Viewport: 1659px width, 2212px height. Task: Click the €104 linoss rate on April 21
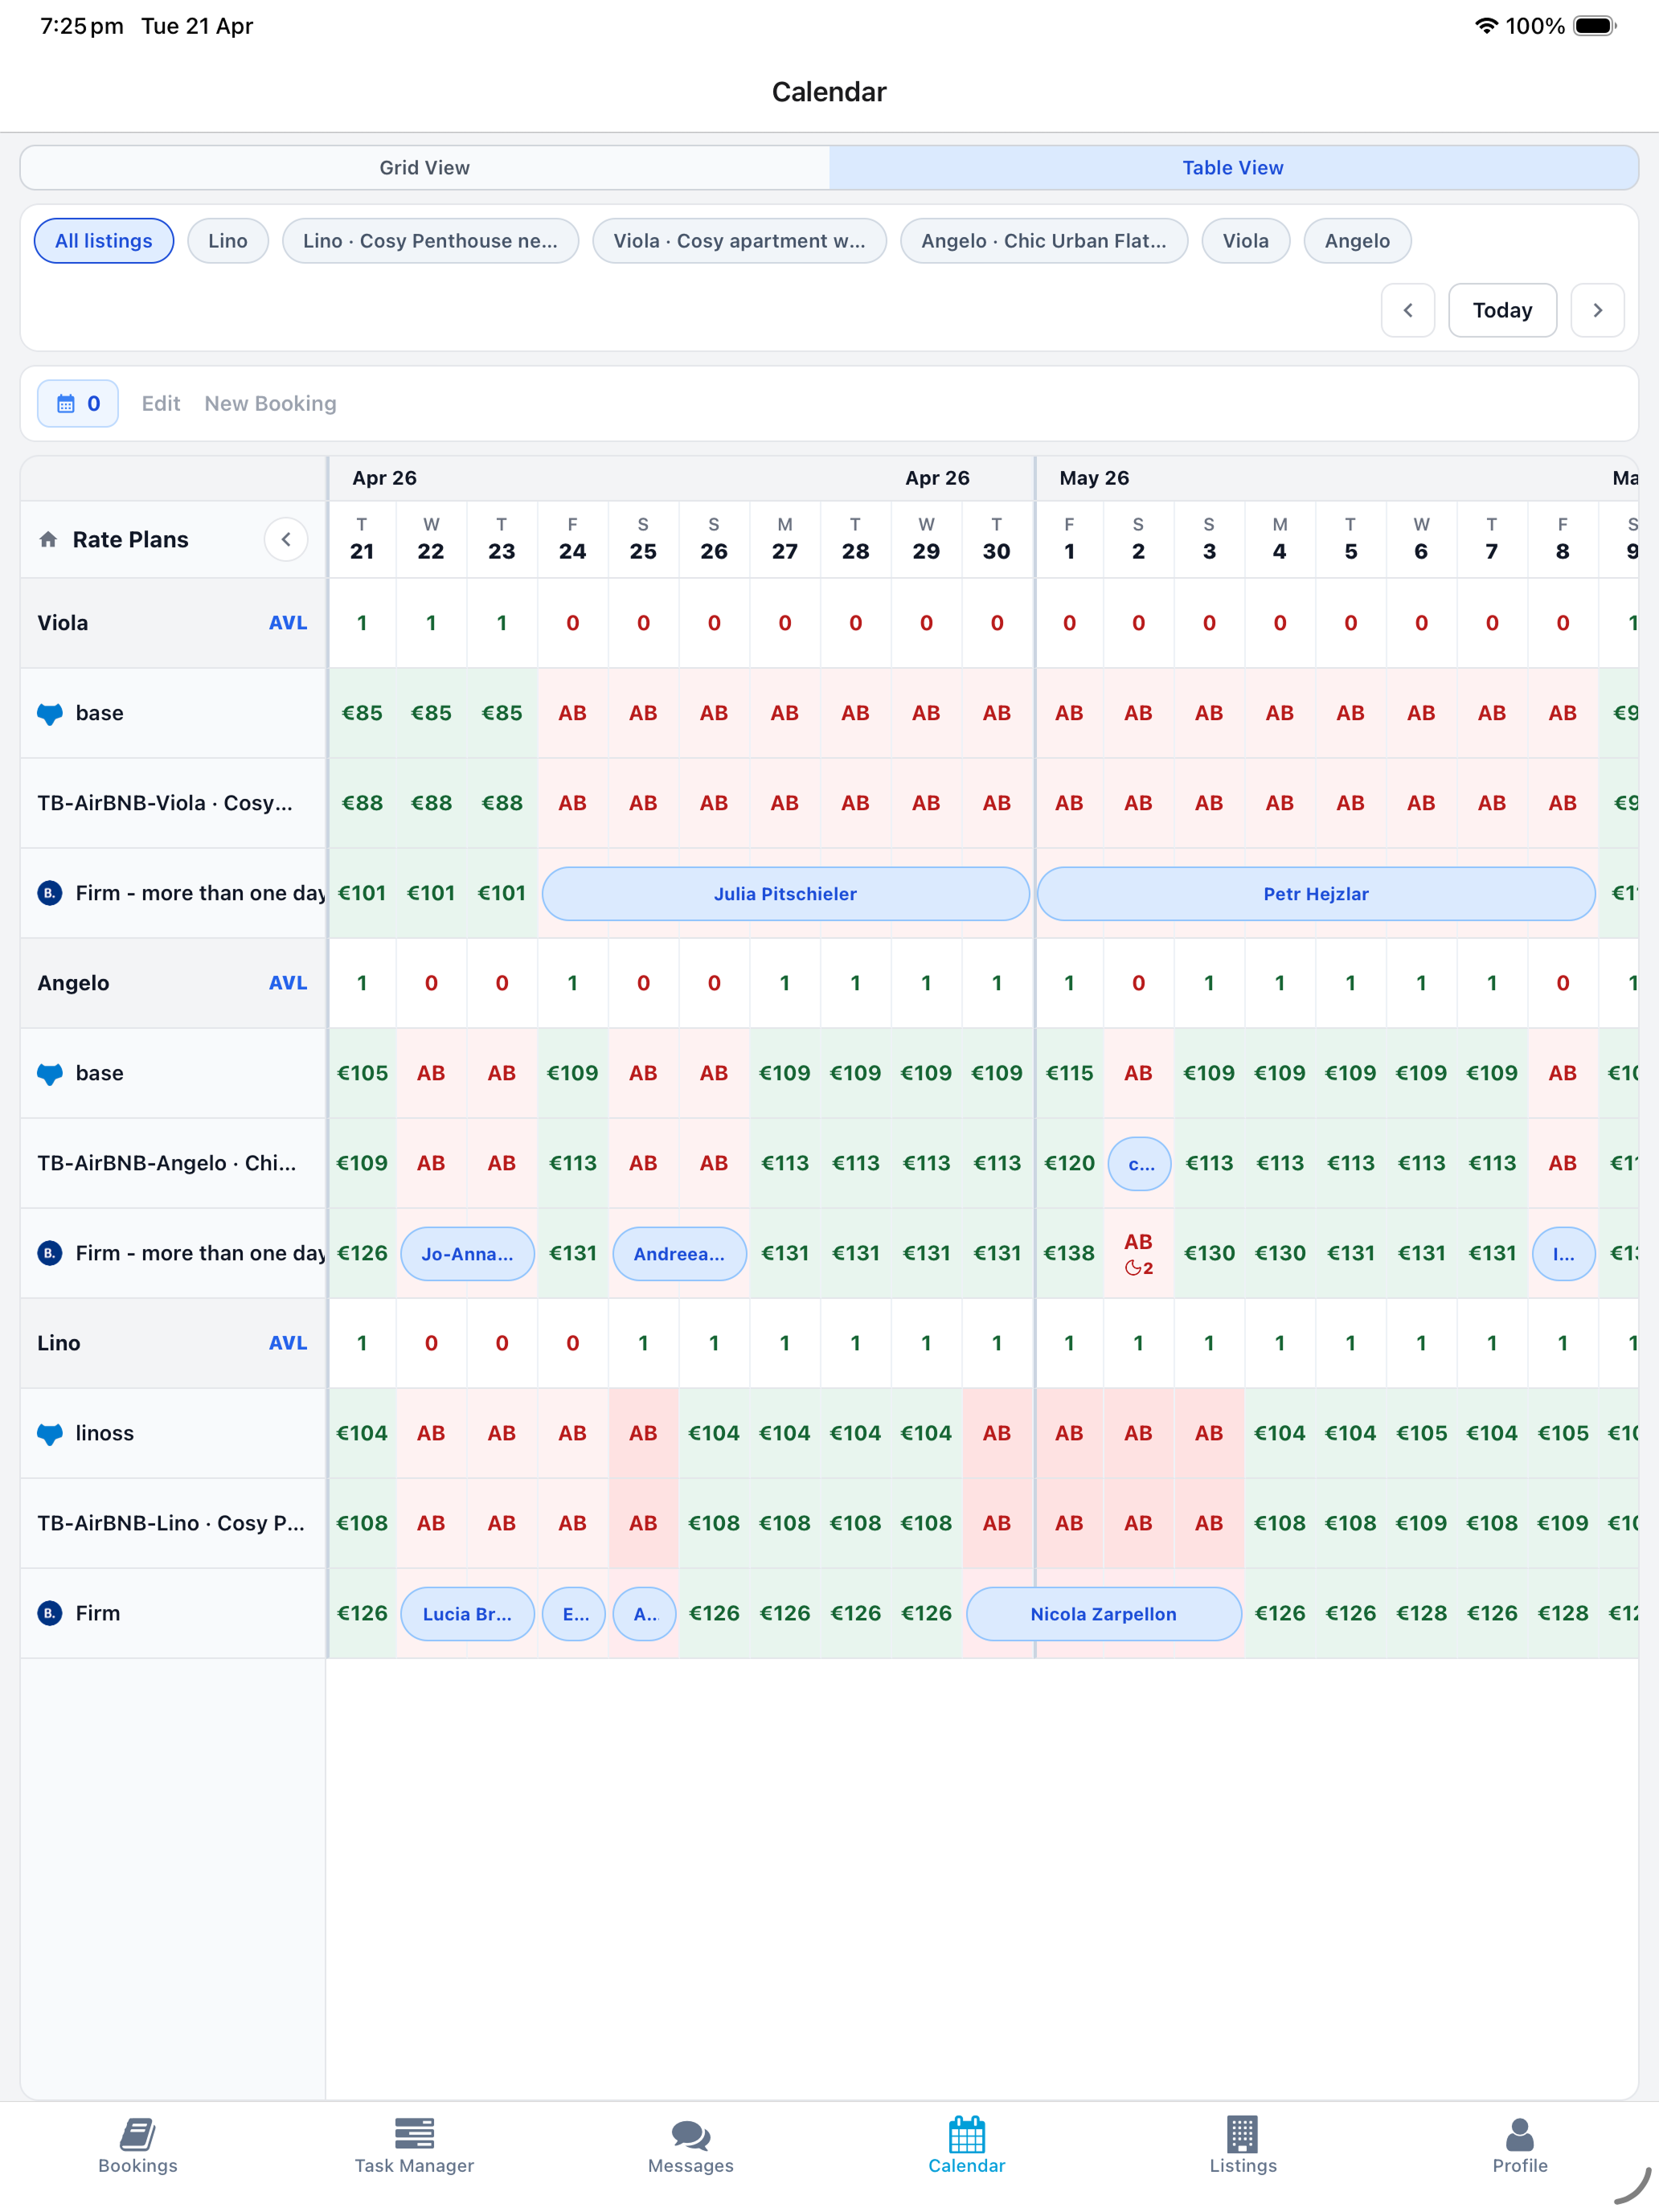362,1433
